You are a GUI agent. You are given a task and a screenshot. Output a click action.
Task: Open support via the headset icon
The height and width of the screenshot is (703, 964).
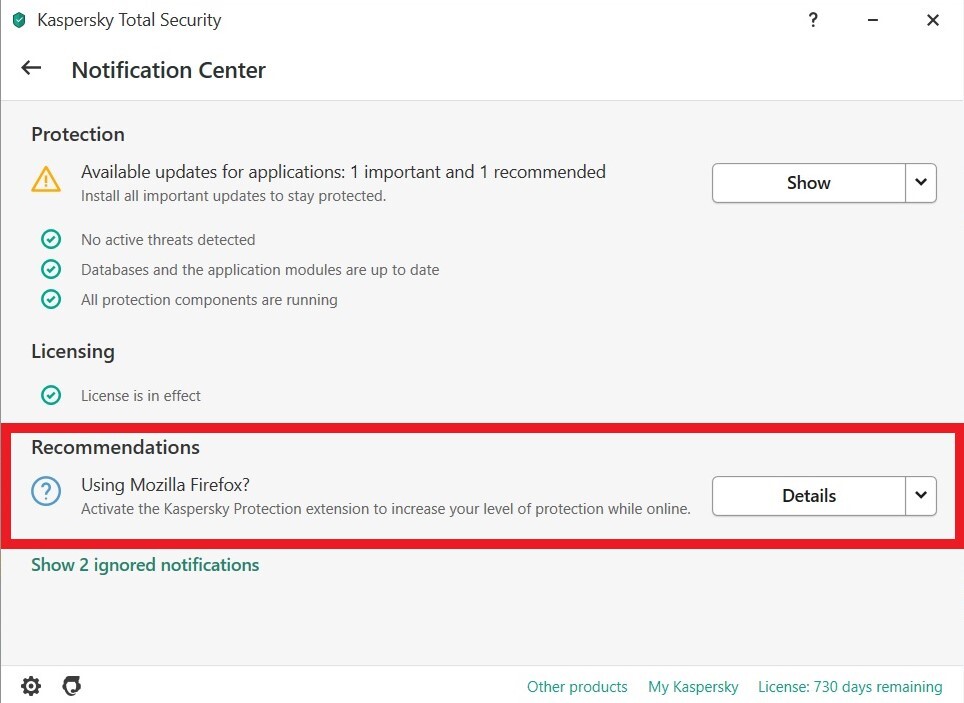[72, 685]
